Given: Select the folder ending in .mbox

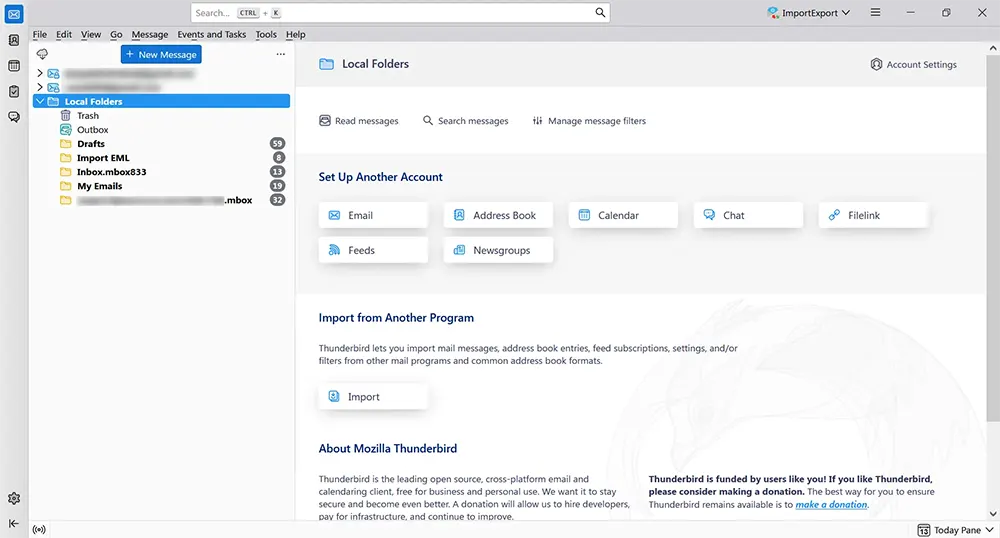Looking at the screenshot, I should (x=161, y=200).
